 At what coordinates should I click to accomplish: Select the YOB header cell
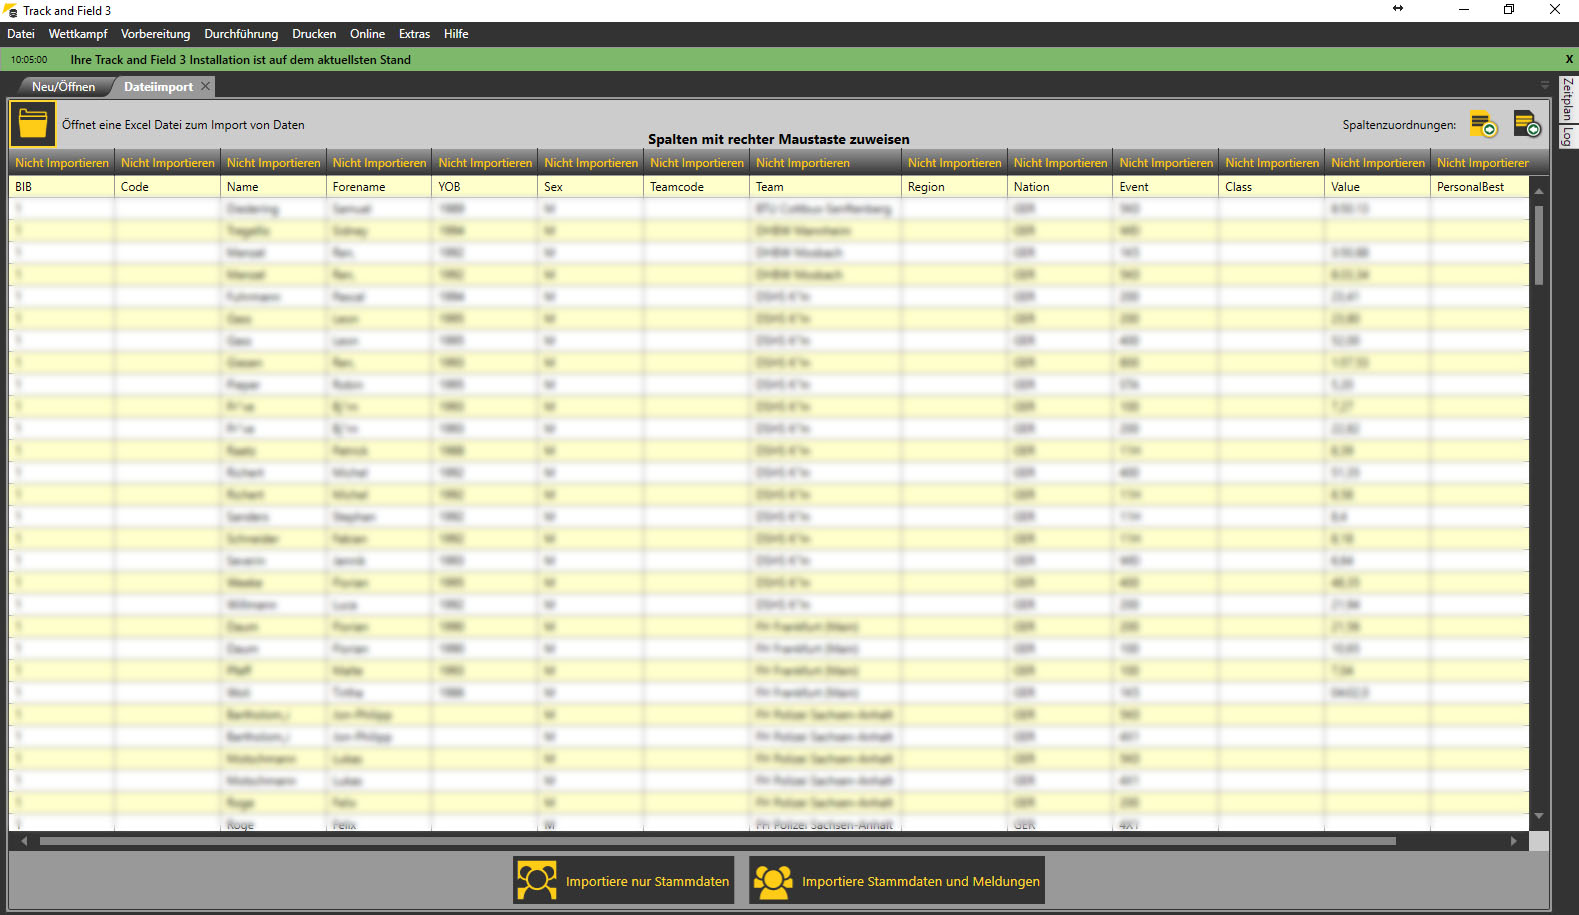485,186
